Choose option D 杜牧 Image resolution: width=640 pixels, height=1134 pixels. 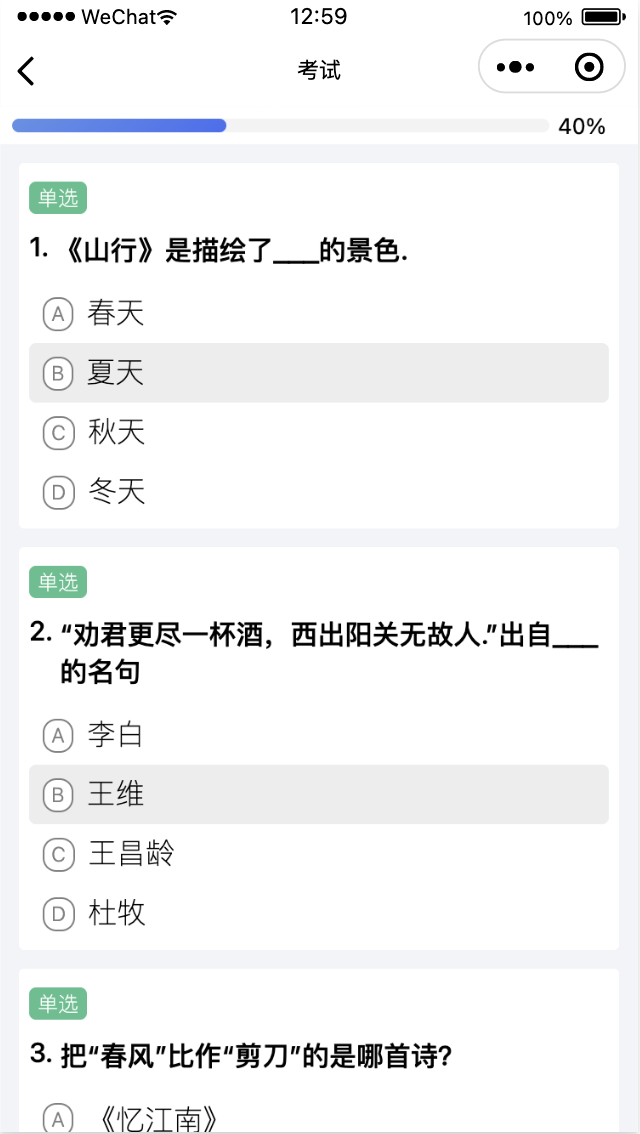tap(318, 913)
